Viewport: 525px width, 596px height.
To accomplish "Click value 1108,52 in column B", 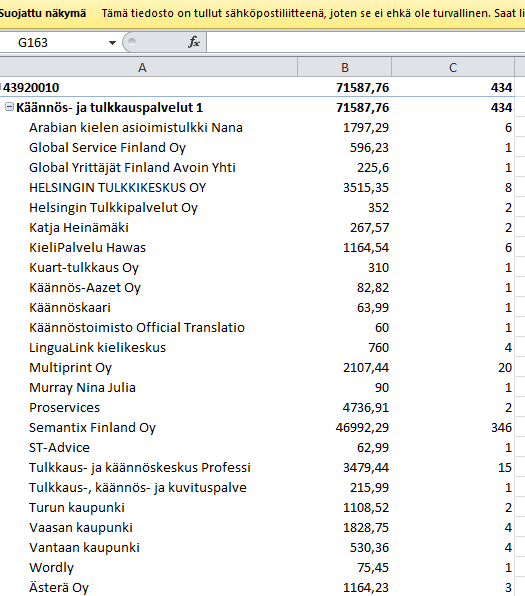I will pyautogui.click(x=366, y=508).
